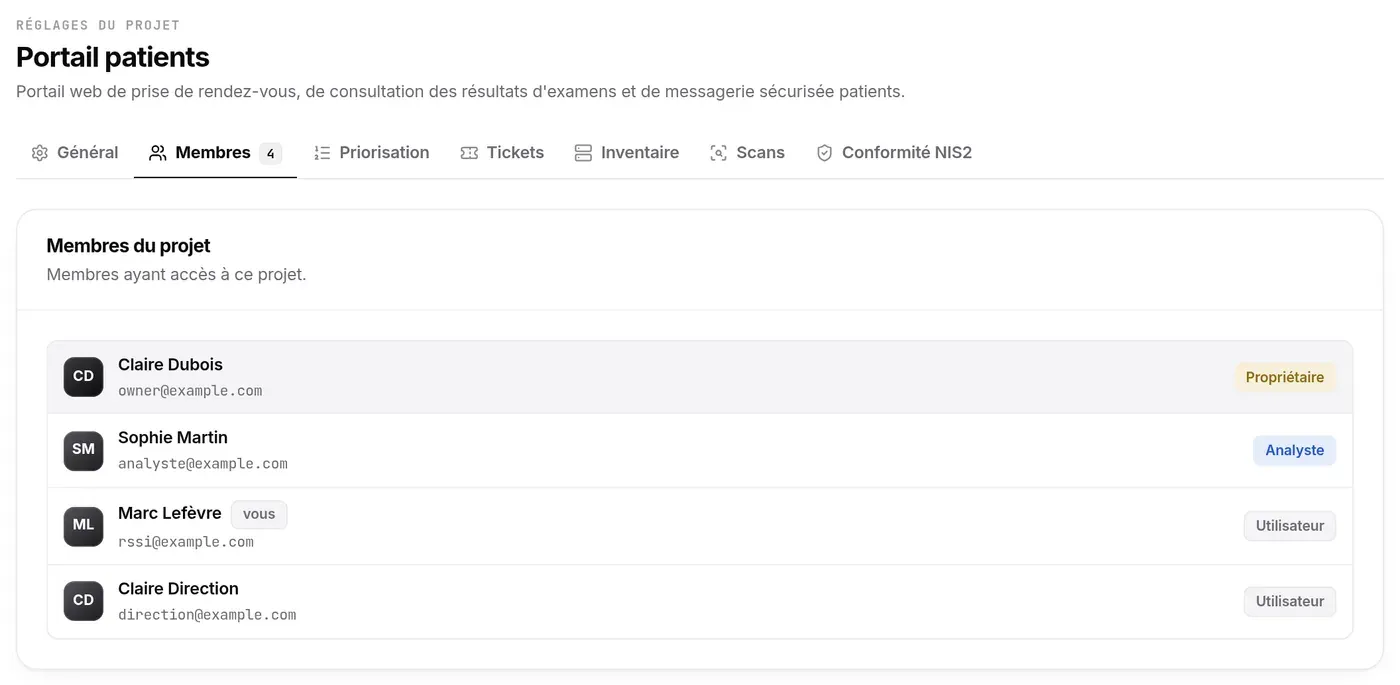
Task: Select the name Claire Direction
Action: coord(178,588)
